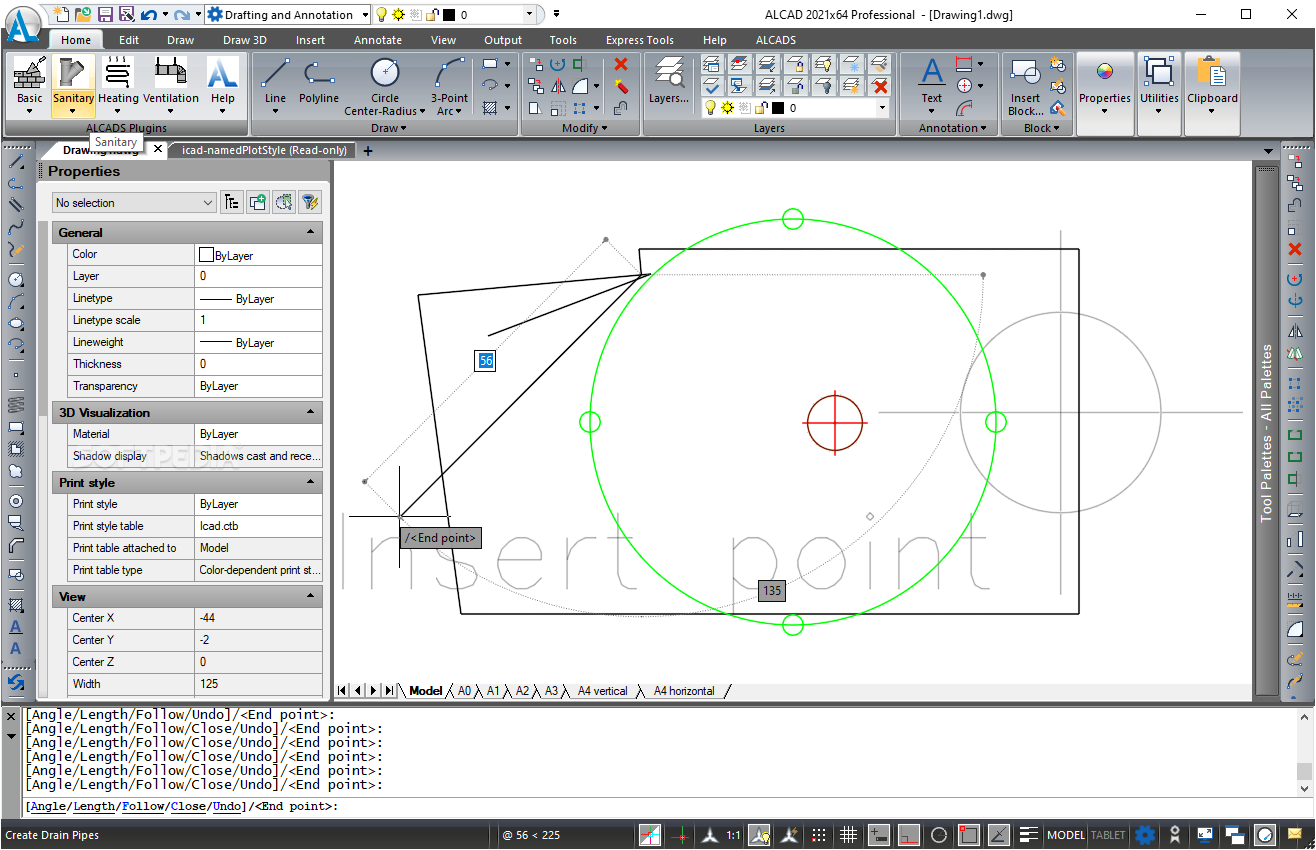
Task: Click the Open file icon in quick access toolbar
Action: click(x=83, y=14)
